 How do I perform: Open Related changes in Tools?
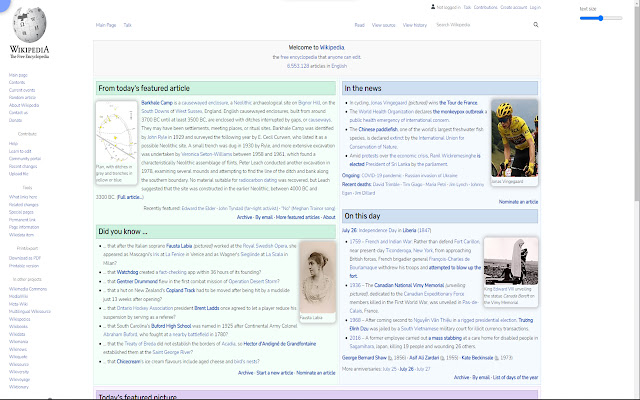pos(24,205)
